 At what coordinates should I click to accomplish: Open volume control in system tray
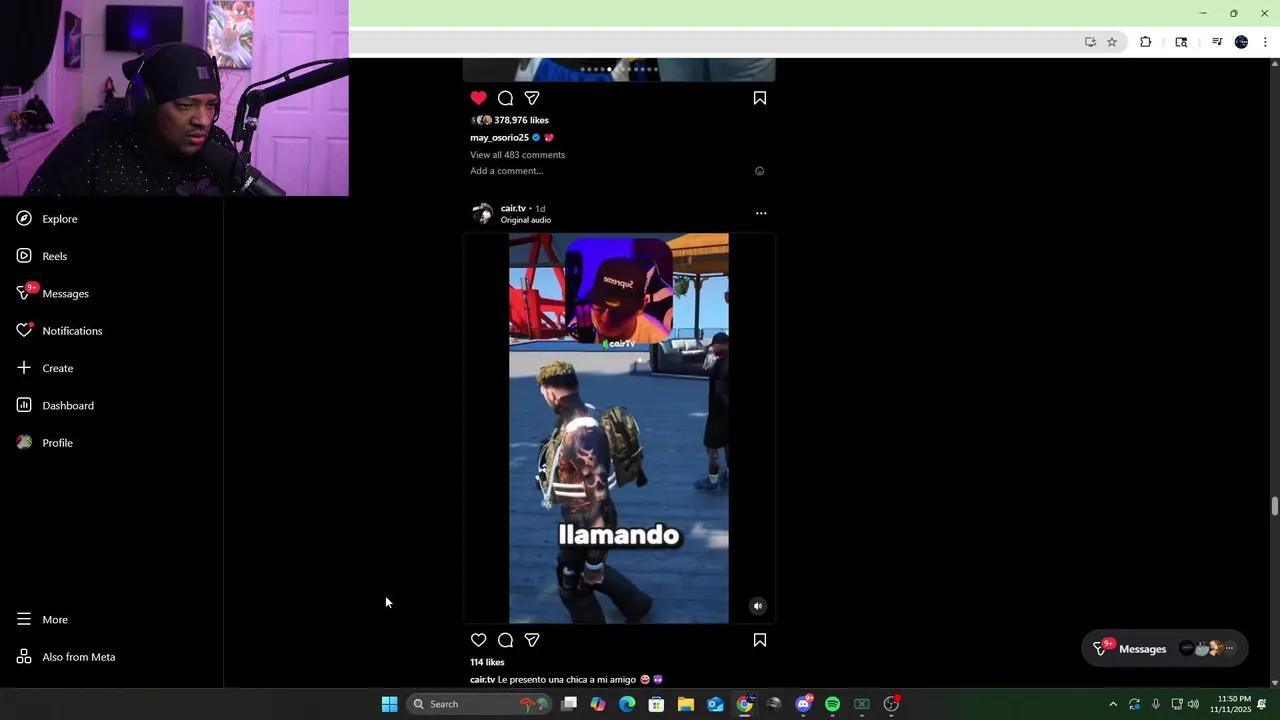pyautogui.click(x=1194, y=704)
